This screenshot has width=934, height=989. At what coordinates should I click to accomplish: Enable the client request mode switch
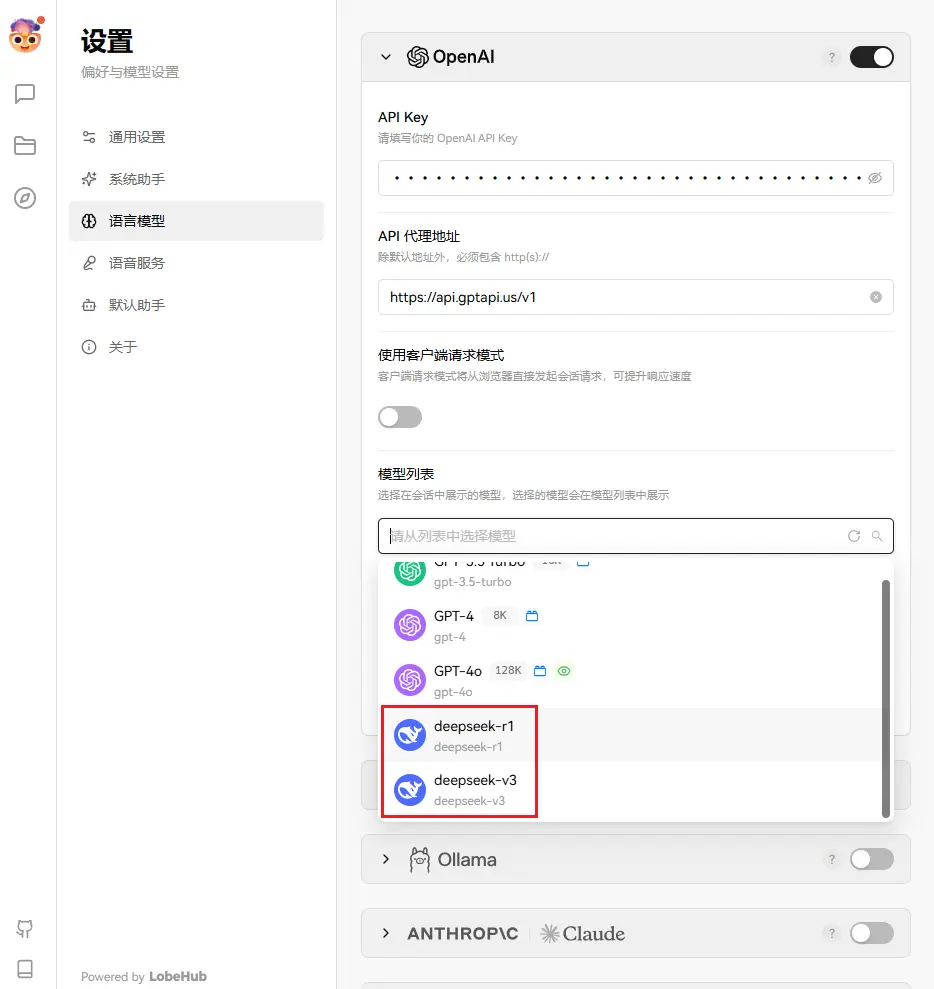pyautogui.click(x=400, y=417)
